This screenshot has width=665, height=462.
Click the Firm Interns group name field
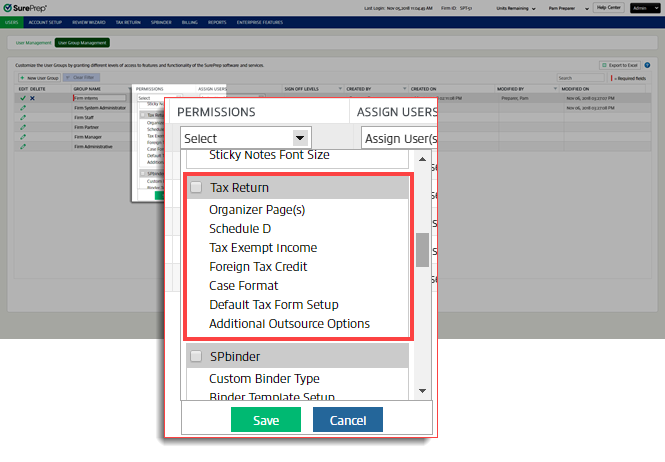[x=100, y=98]
